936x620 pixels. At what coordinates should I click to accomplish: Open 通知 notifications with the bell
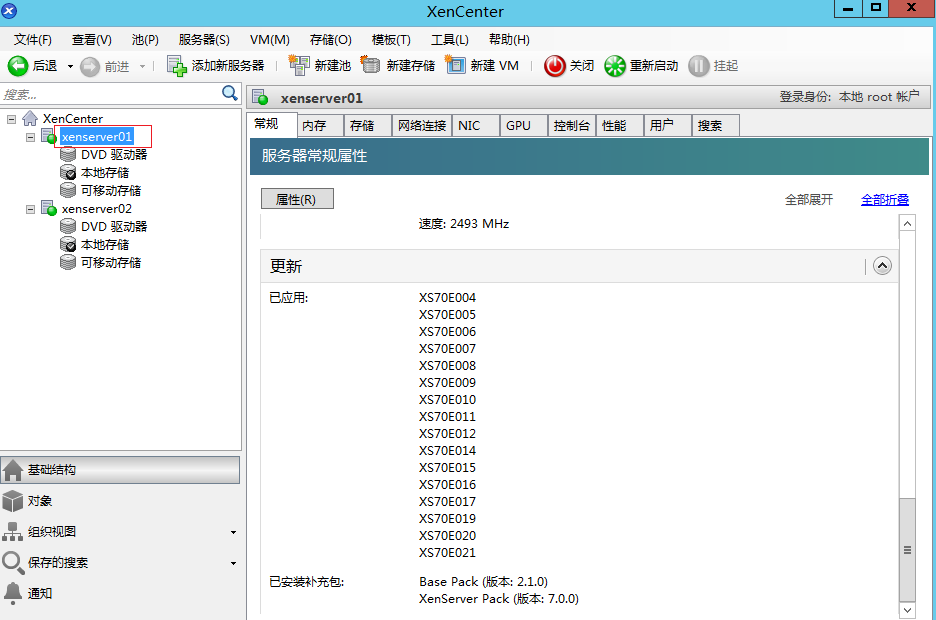coord(13,593)
